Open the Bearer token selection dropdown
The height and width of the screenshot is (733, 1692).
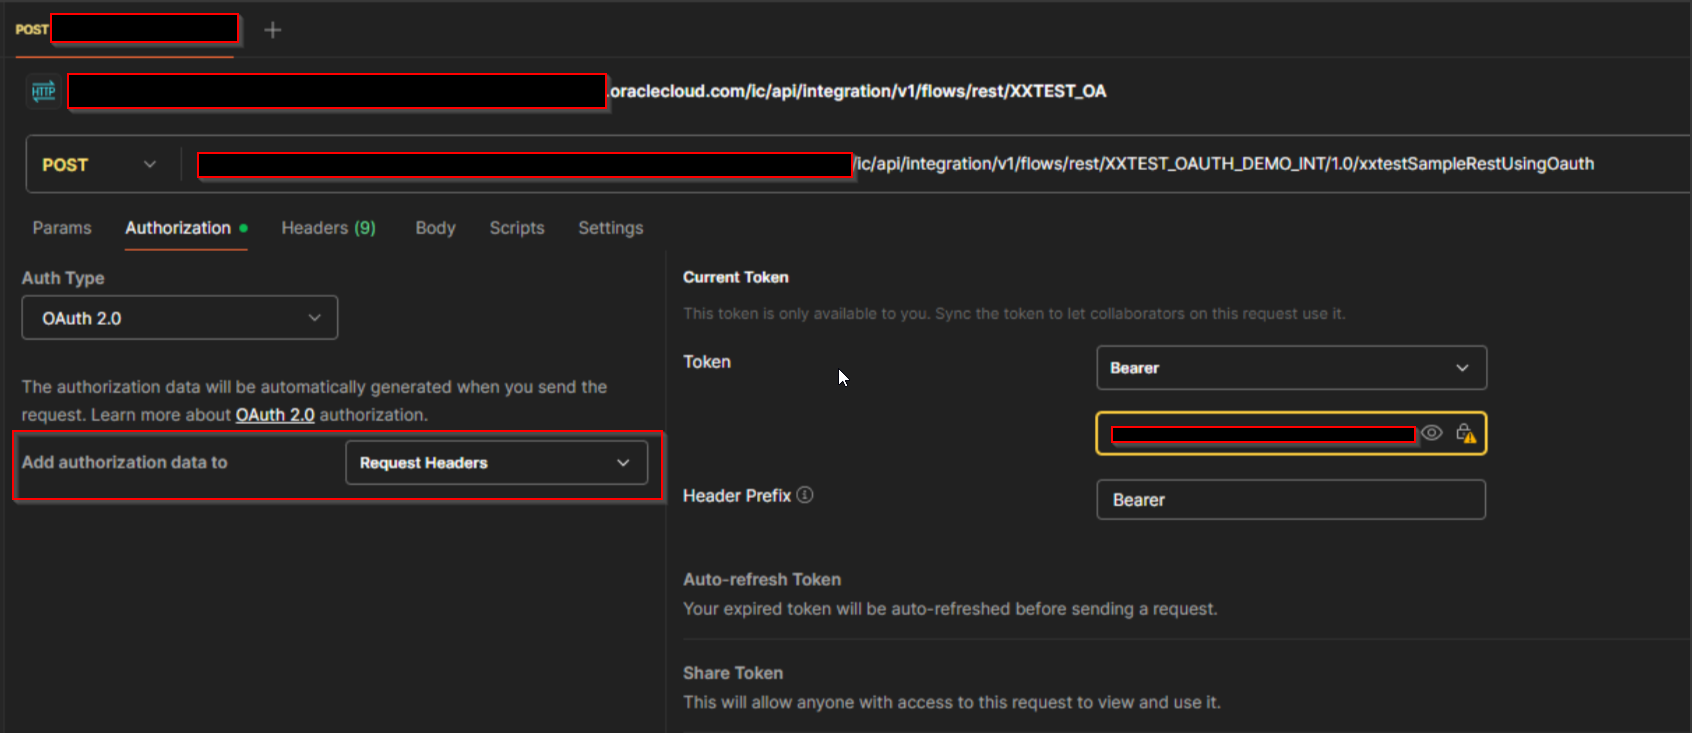[1291, 368]
